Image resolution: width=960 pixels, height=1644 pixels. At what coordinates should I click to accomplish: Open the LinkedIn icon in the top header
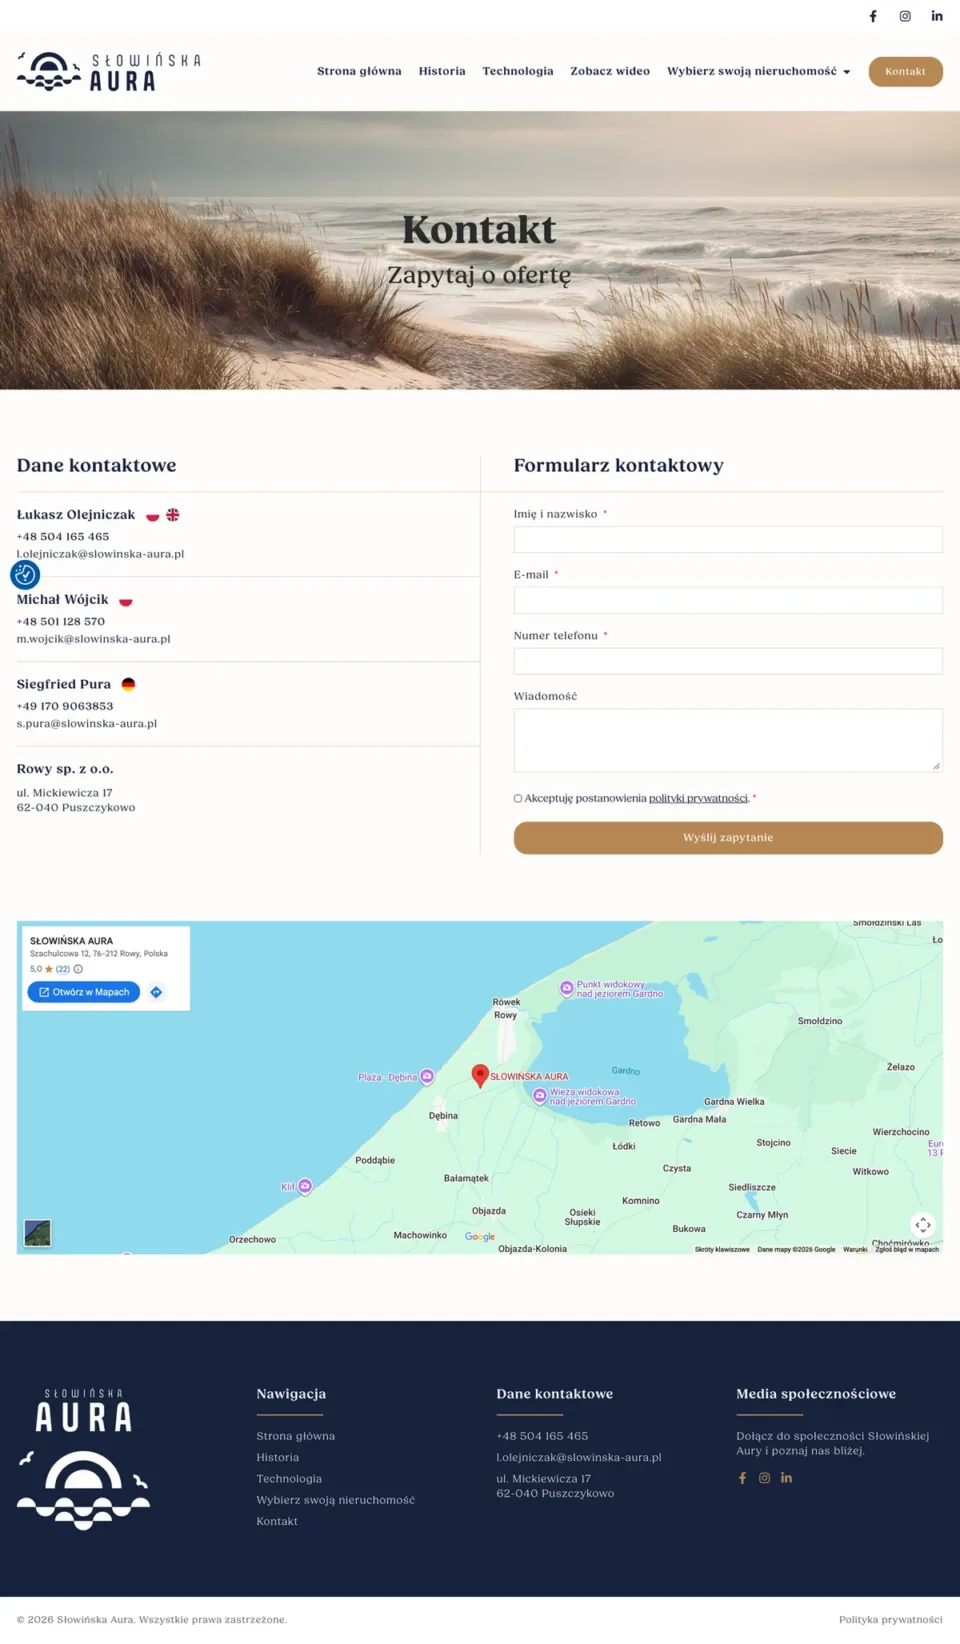click(x=937, y=16)
